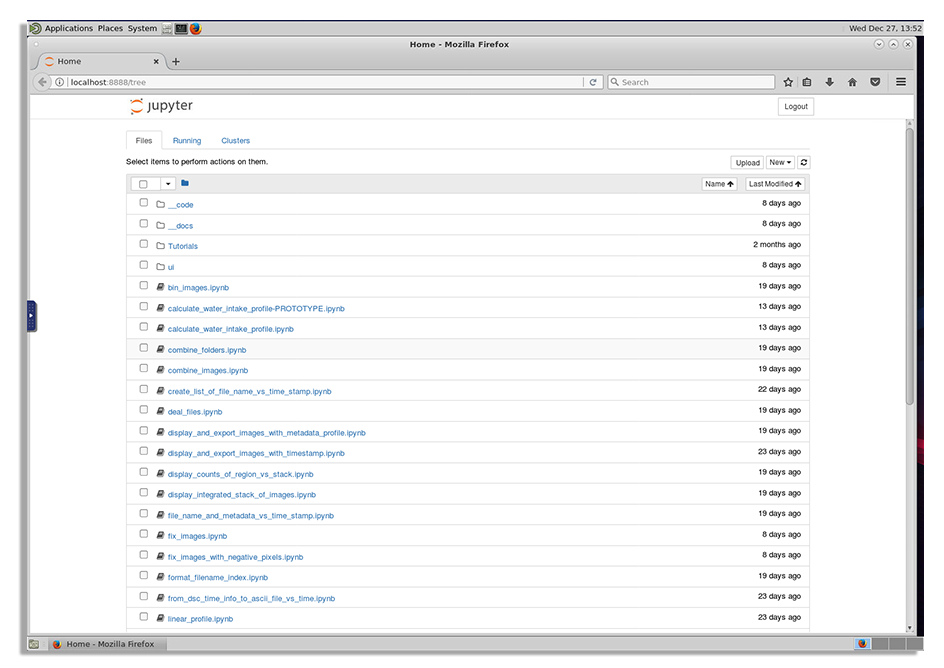Reload page using address bar icon
944x668 pixels.
coord(593,82)
